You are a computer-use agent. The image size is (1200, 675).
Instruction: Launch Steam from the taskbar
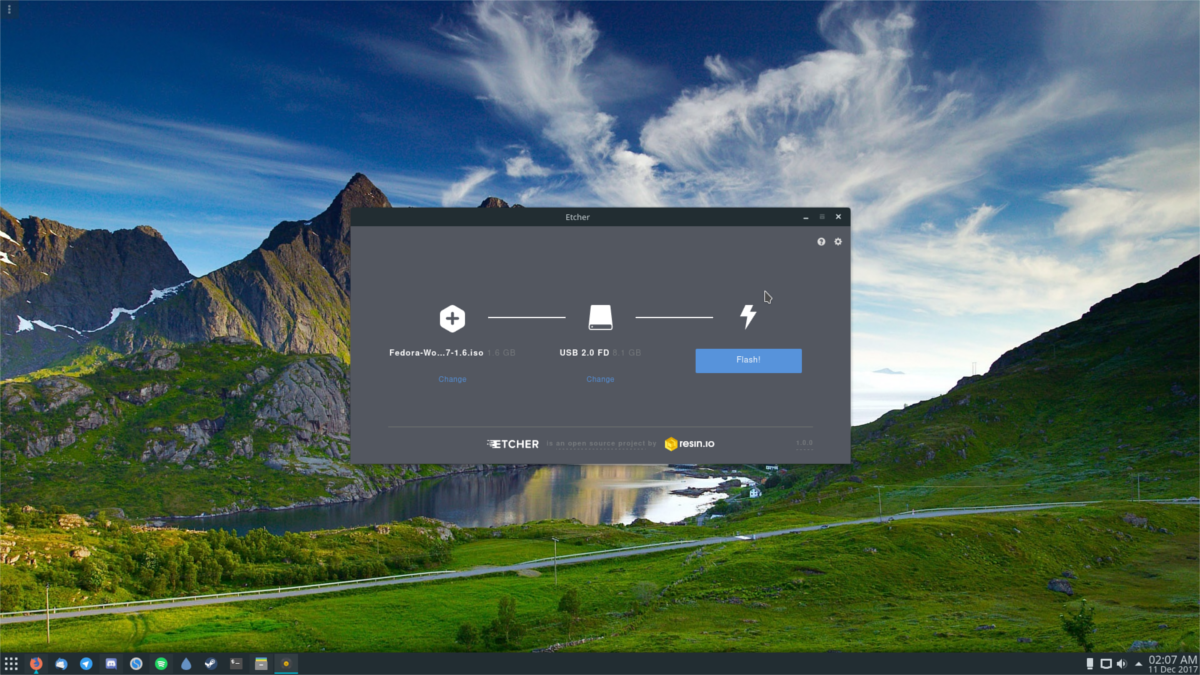click(211, 663)
